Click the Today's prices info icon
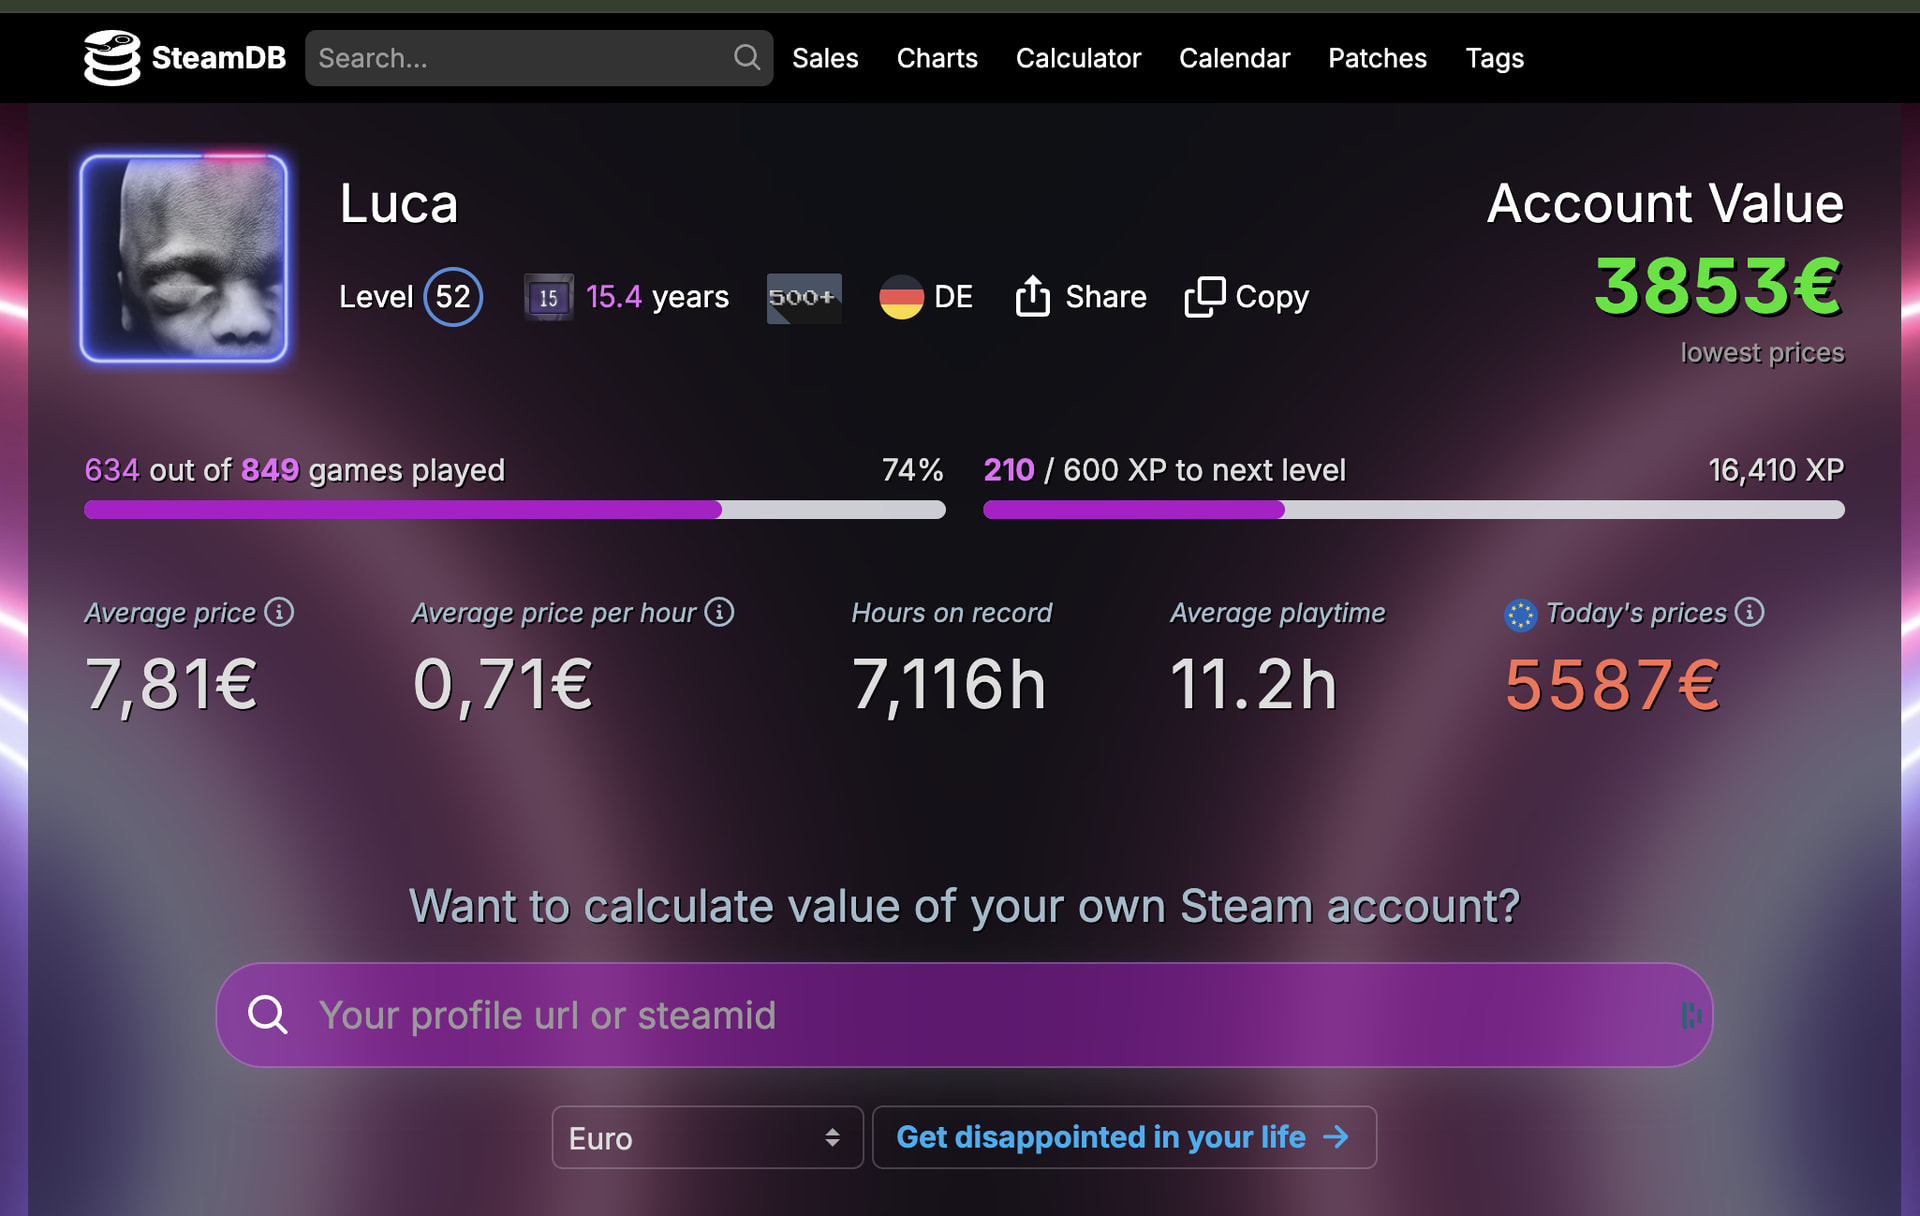 pos(1749,612)
